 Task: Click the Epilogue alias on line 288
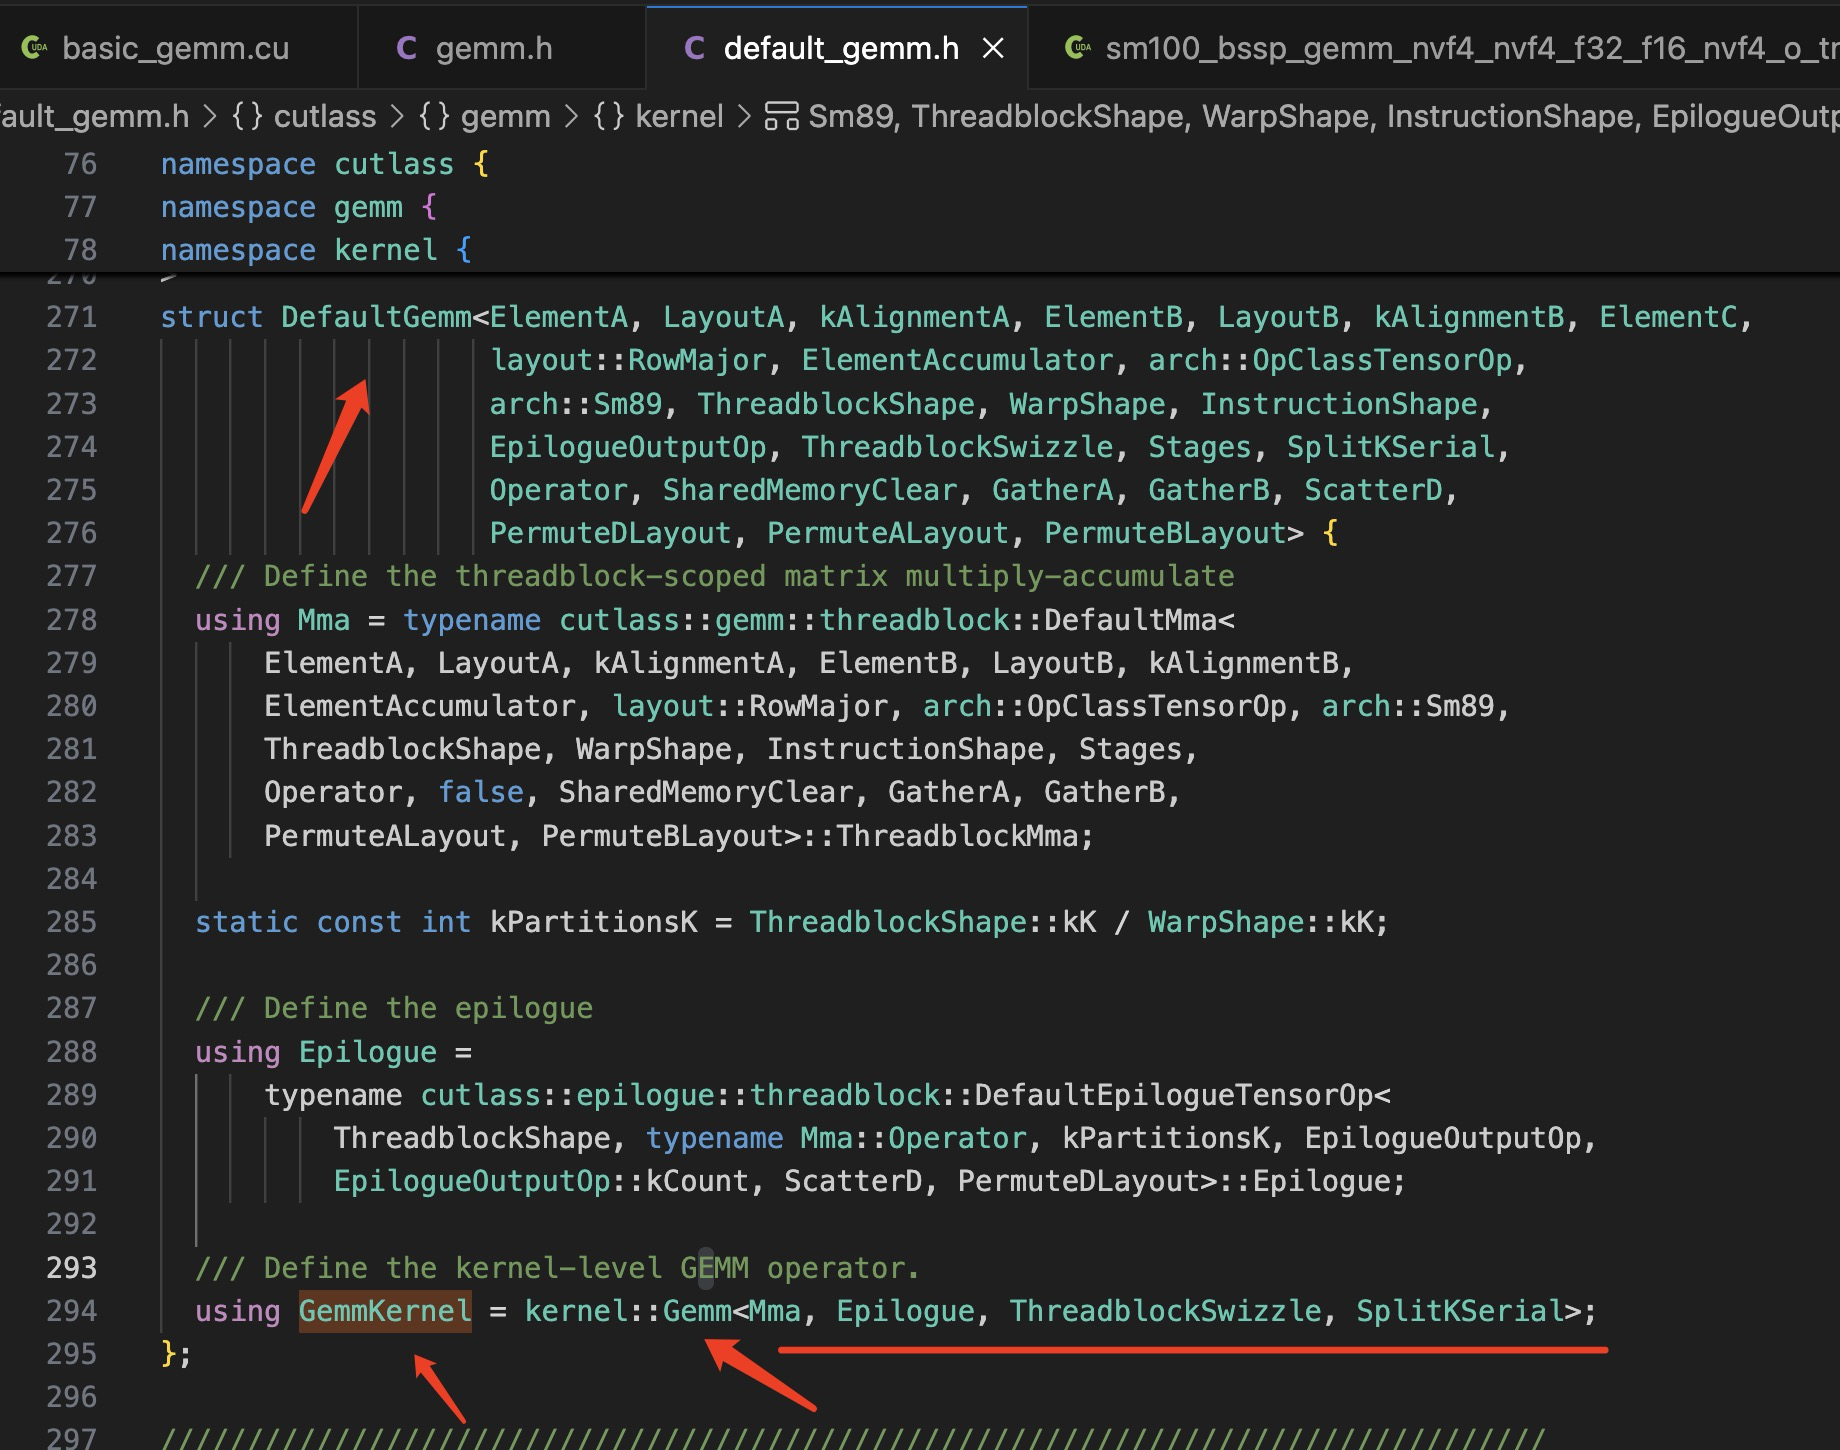click(x=367, y=1052)
